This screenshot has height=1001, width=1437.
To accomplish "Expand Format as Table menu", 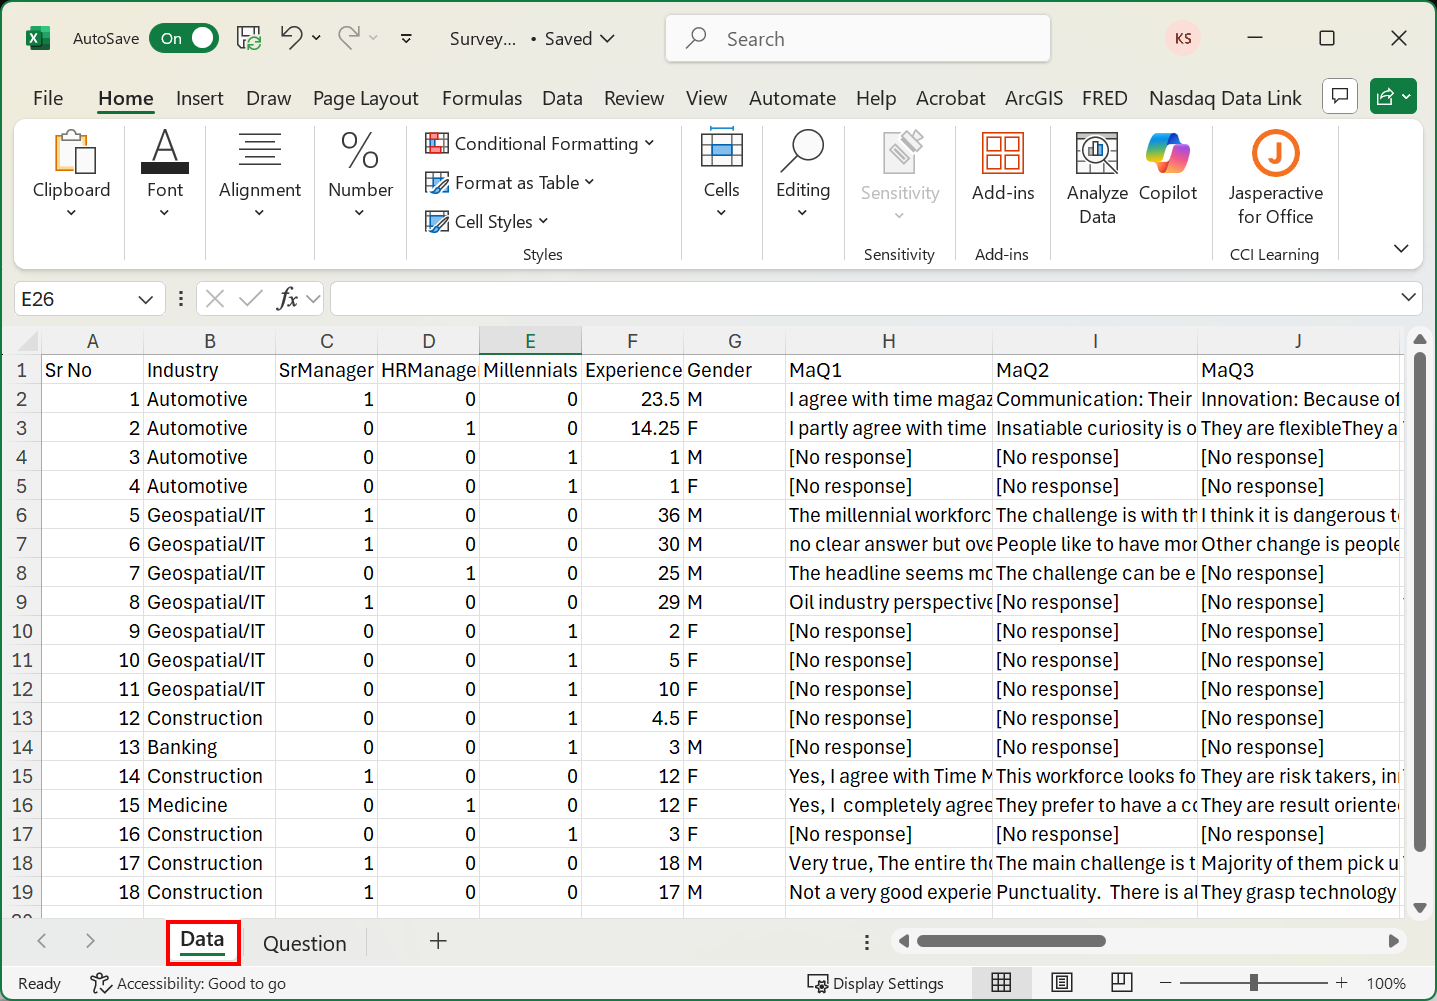I will (510, 182).
